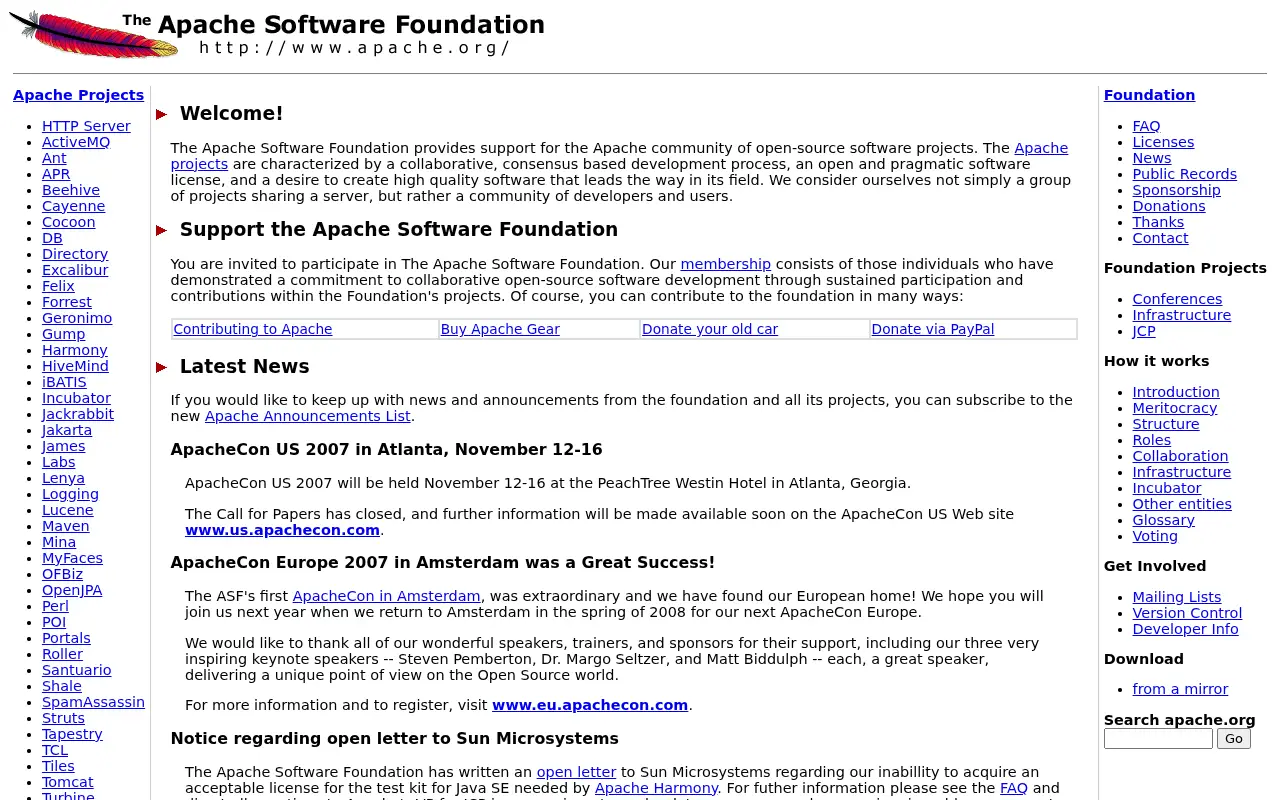Screen dimensions: 1280x800
Task: Follow the www.eu.apachecon.com link
Action: pos(590,705)
